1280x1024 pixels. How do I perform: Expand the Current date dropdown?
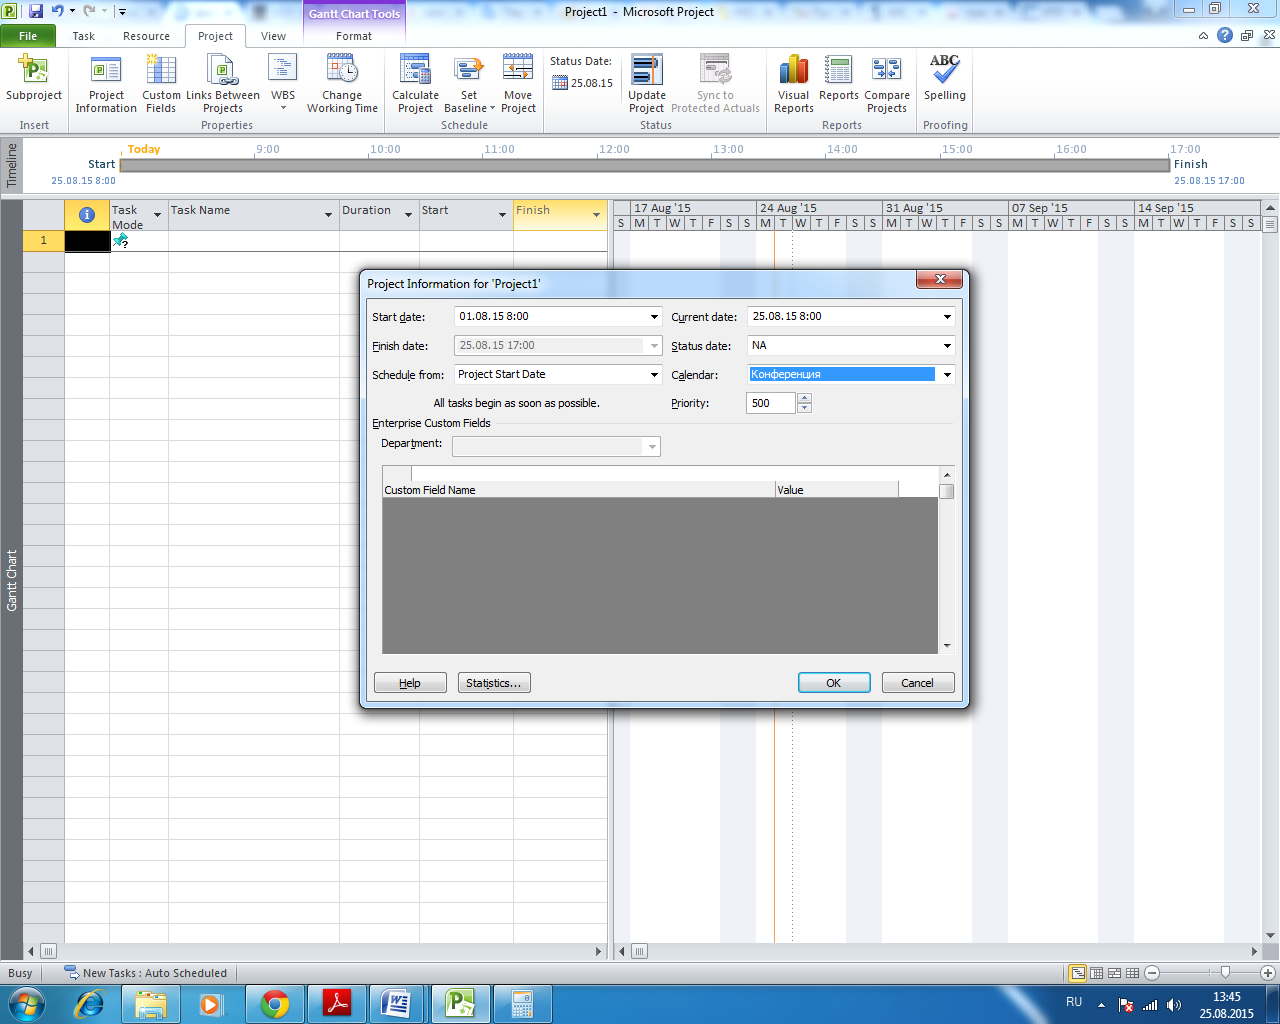[x=947, y=317]
